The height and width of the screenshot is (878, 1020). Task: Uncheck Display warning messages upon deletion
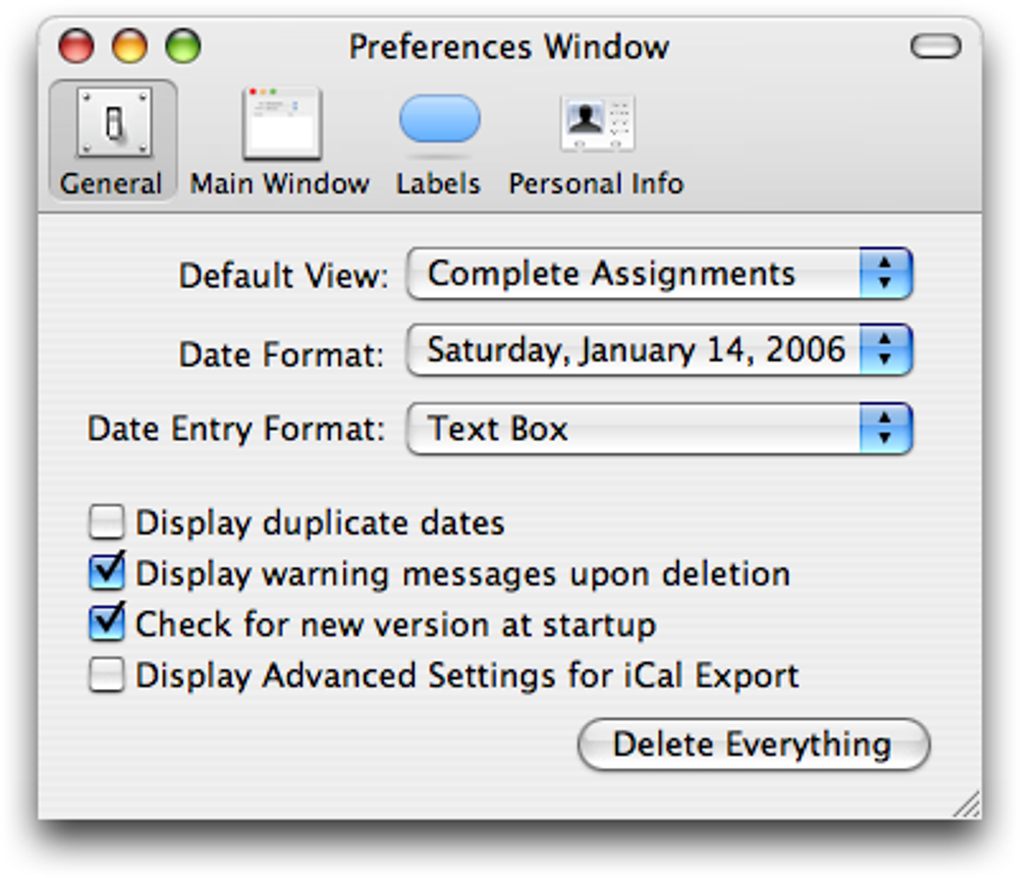106,573
